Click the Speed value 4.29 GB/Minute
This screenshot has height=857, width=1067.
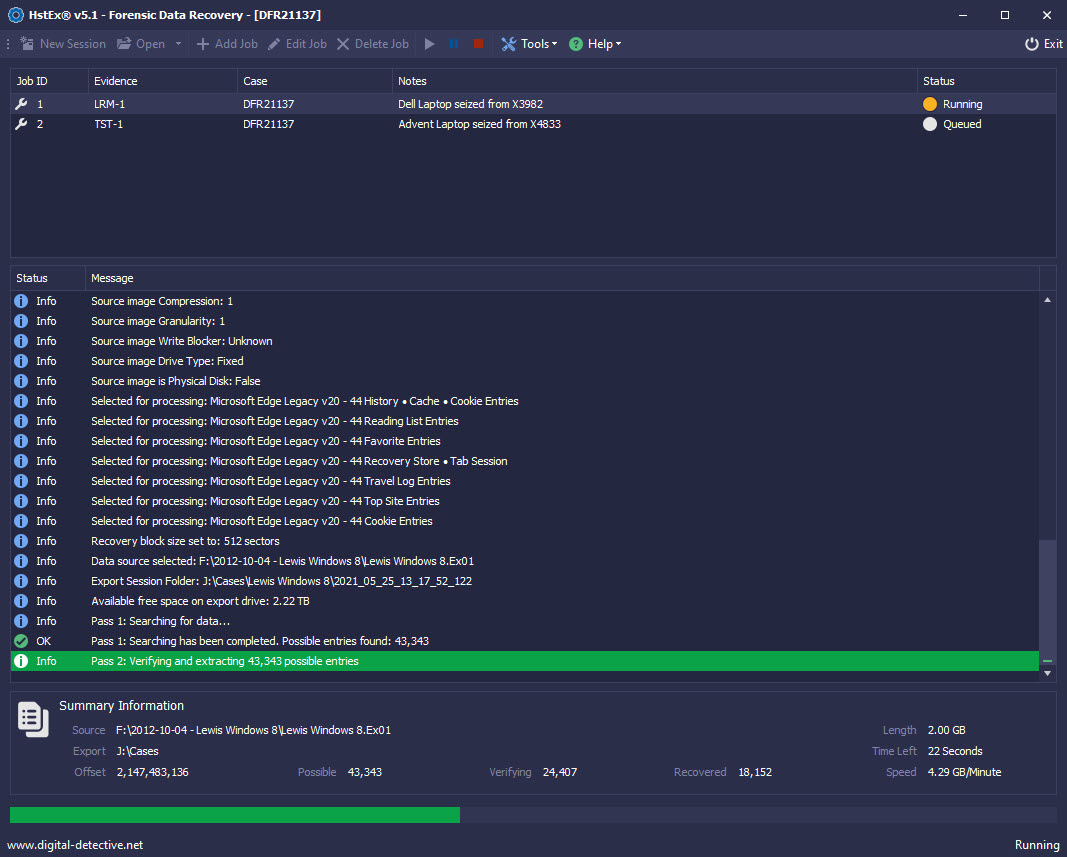coord(964,773)
